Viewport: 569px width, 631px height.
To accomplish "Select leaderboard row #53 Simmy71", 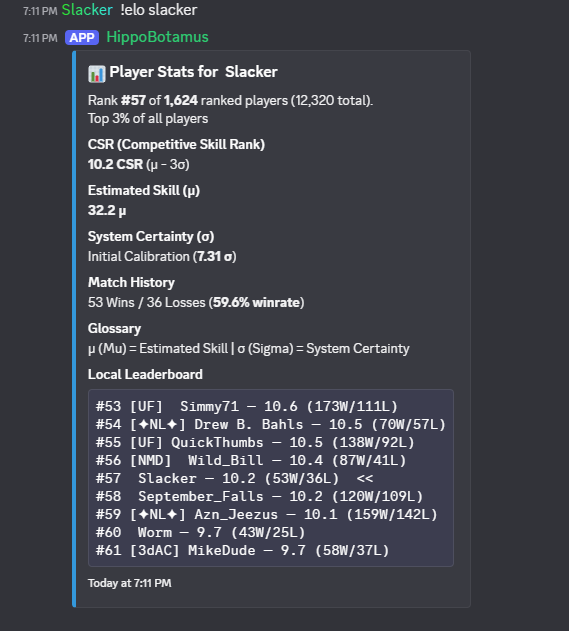I will (247, 406).
